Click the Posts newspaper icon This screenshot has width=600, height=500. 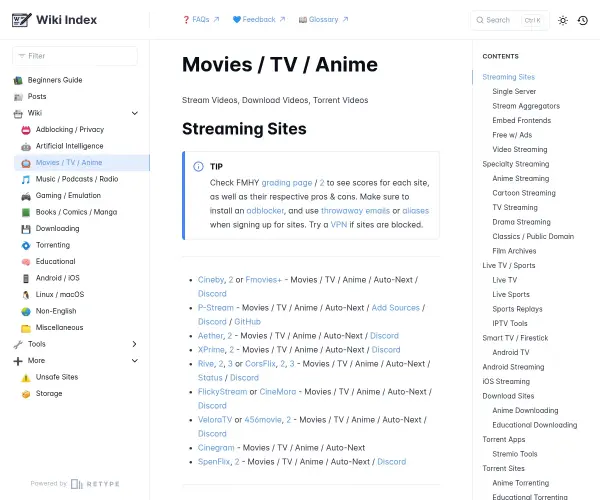point(18,97)
